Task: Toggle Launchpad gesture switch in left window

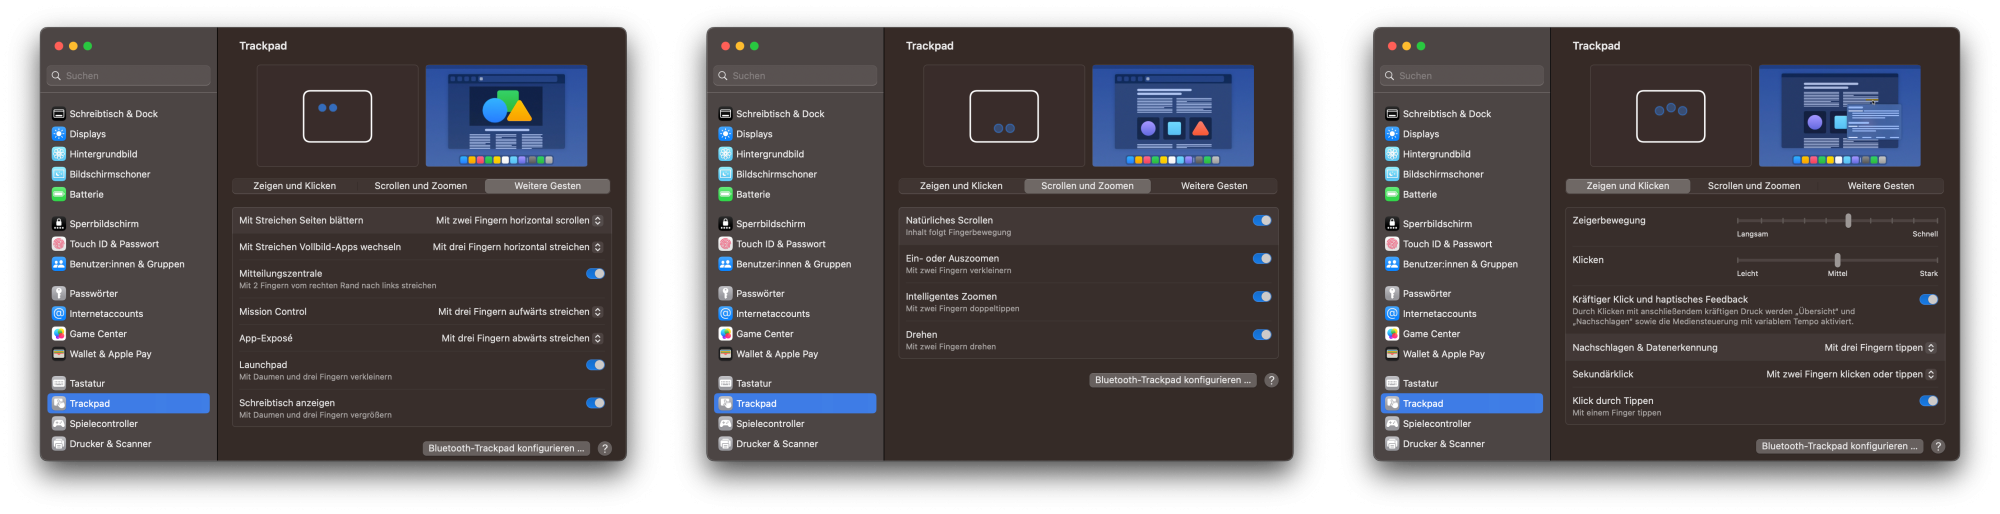Action: point(595,365)
